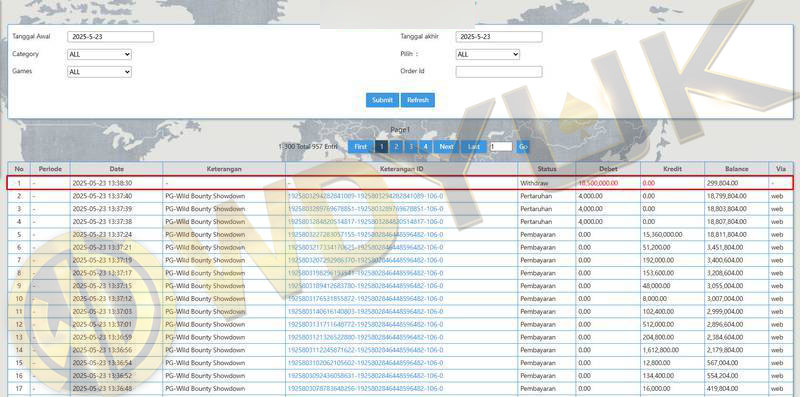This screenshot has width=800, height=397.
Task: Go to the Next page
Action: 446,147
